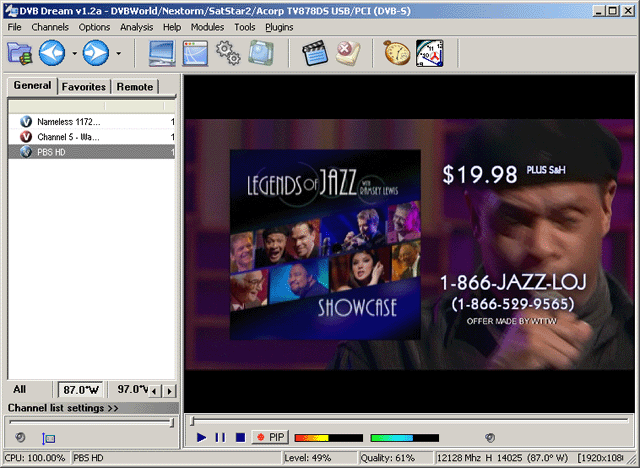Select Channel 5 - Wa... in list

tap(91, 137)
